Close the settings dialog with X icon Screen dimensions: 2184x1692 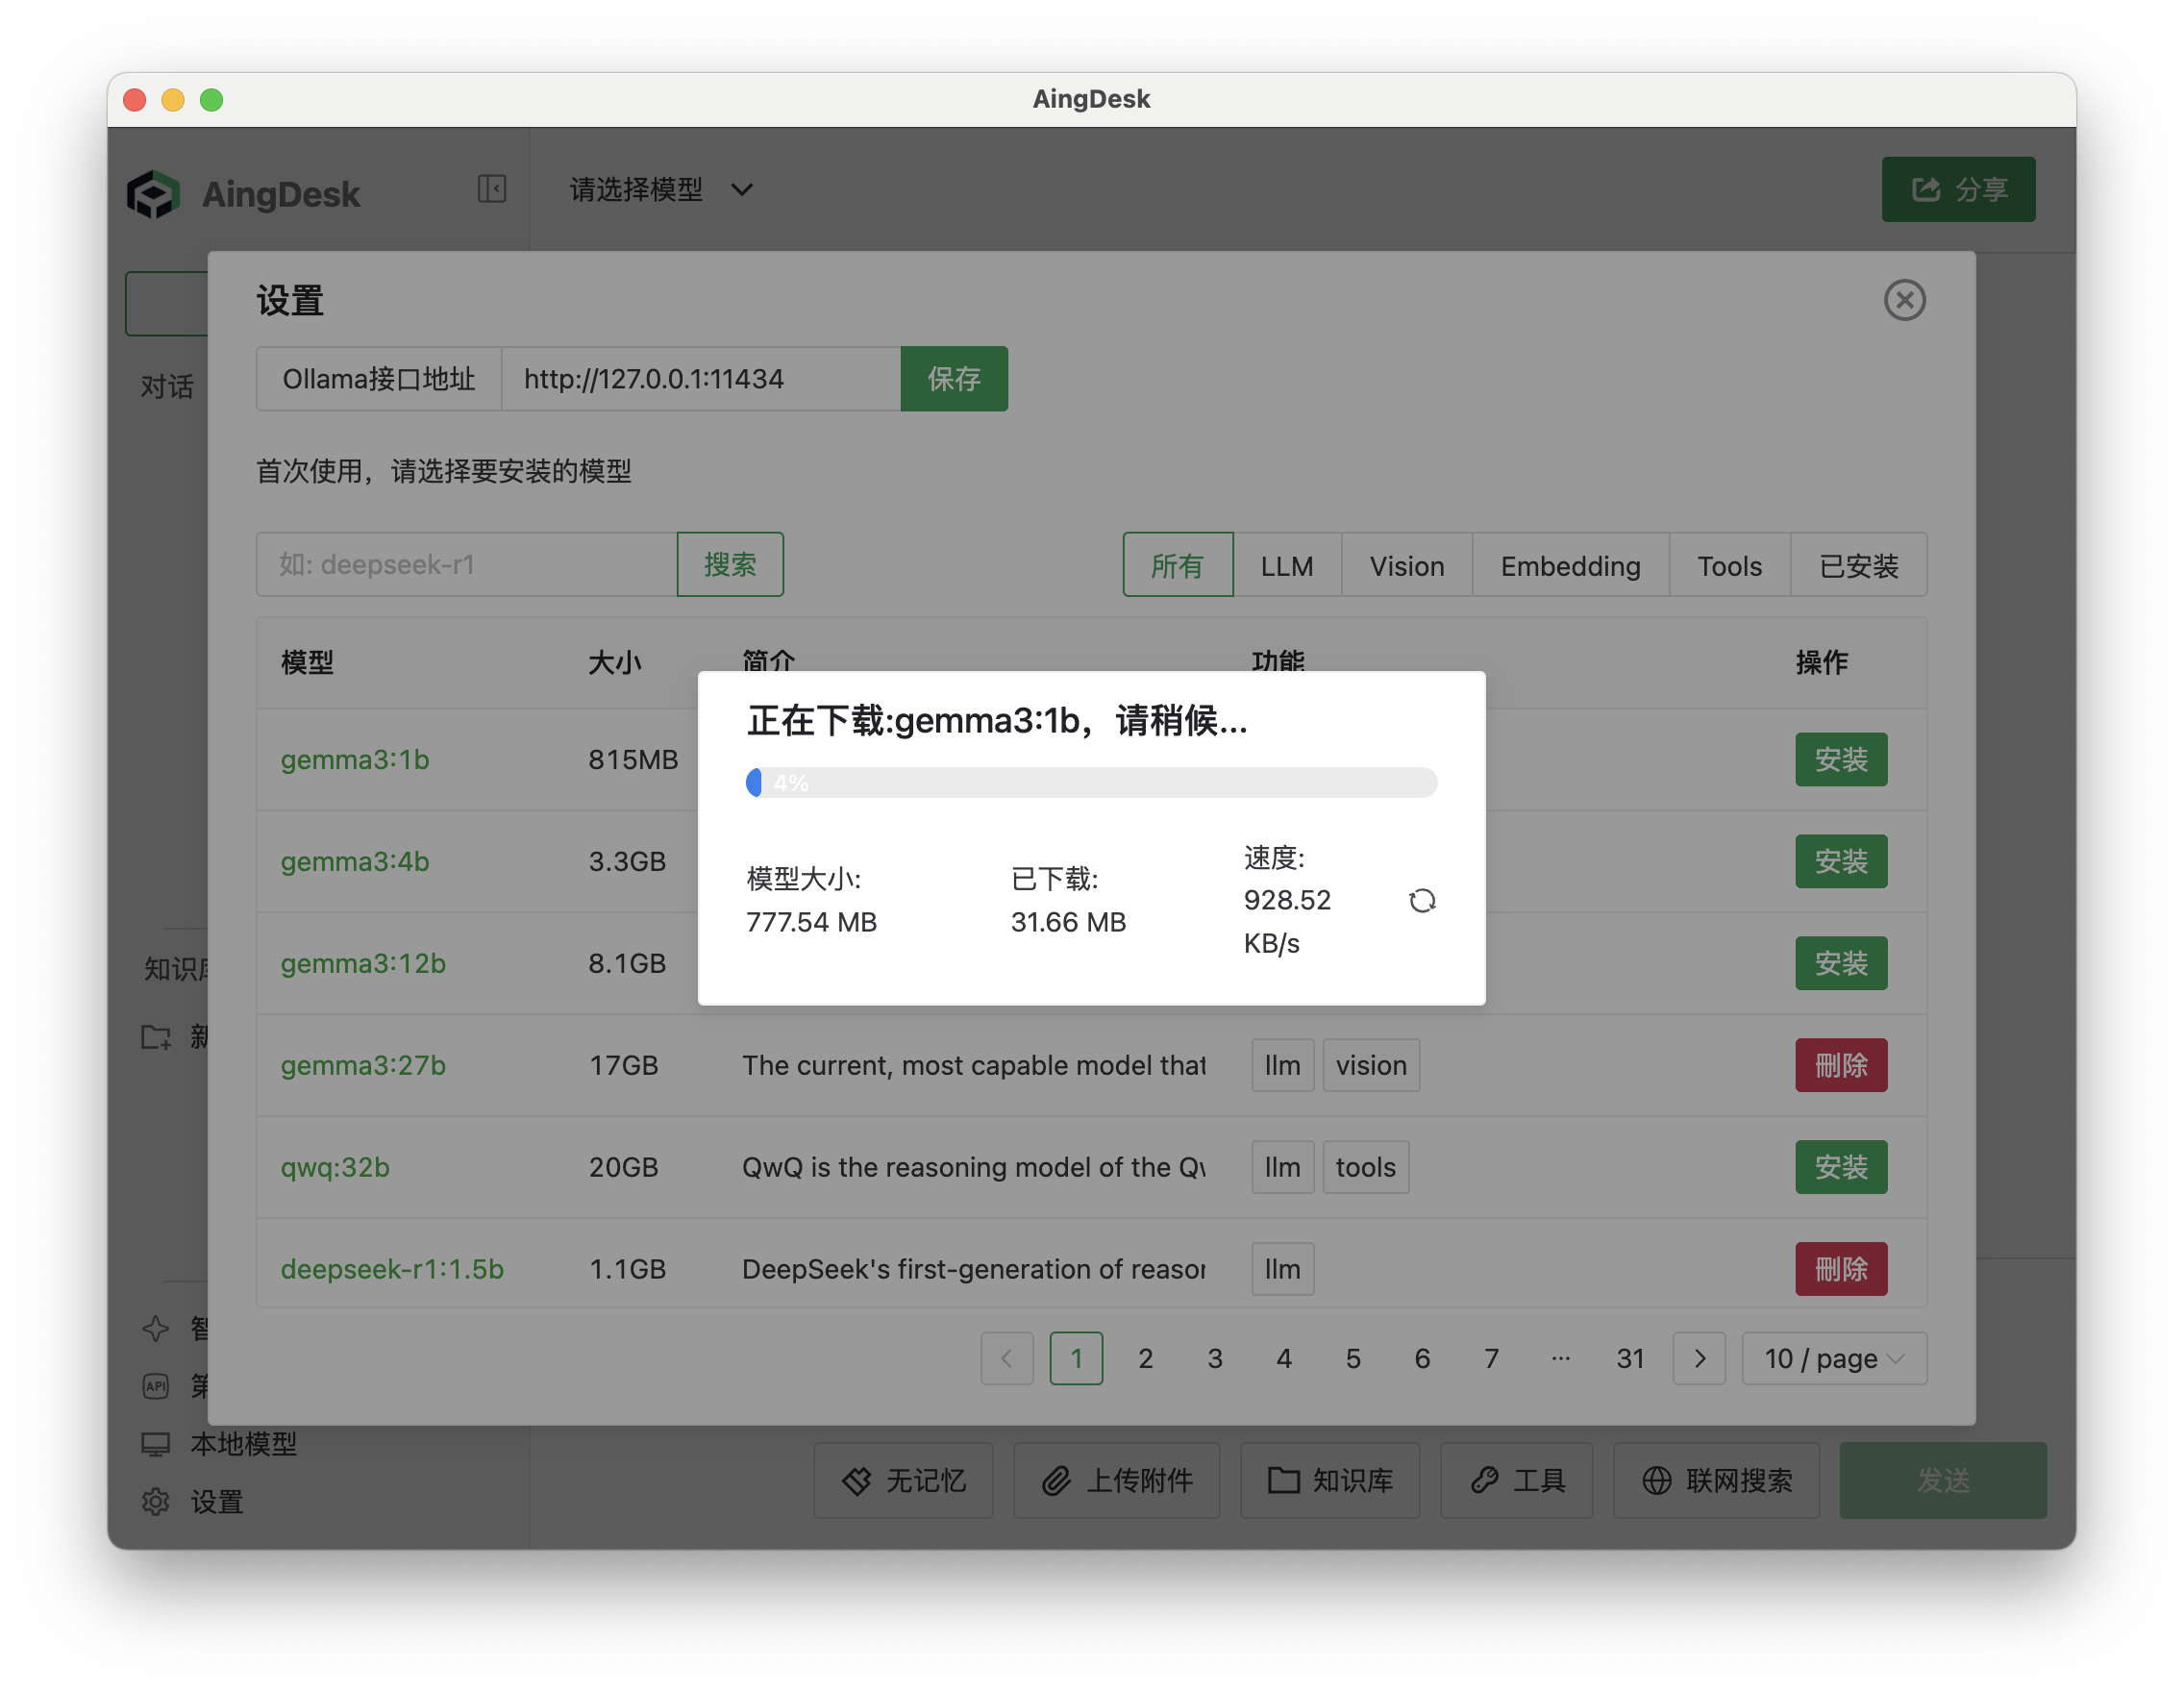tap(1903, 300)
